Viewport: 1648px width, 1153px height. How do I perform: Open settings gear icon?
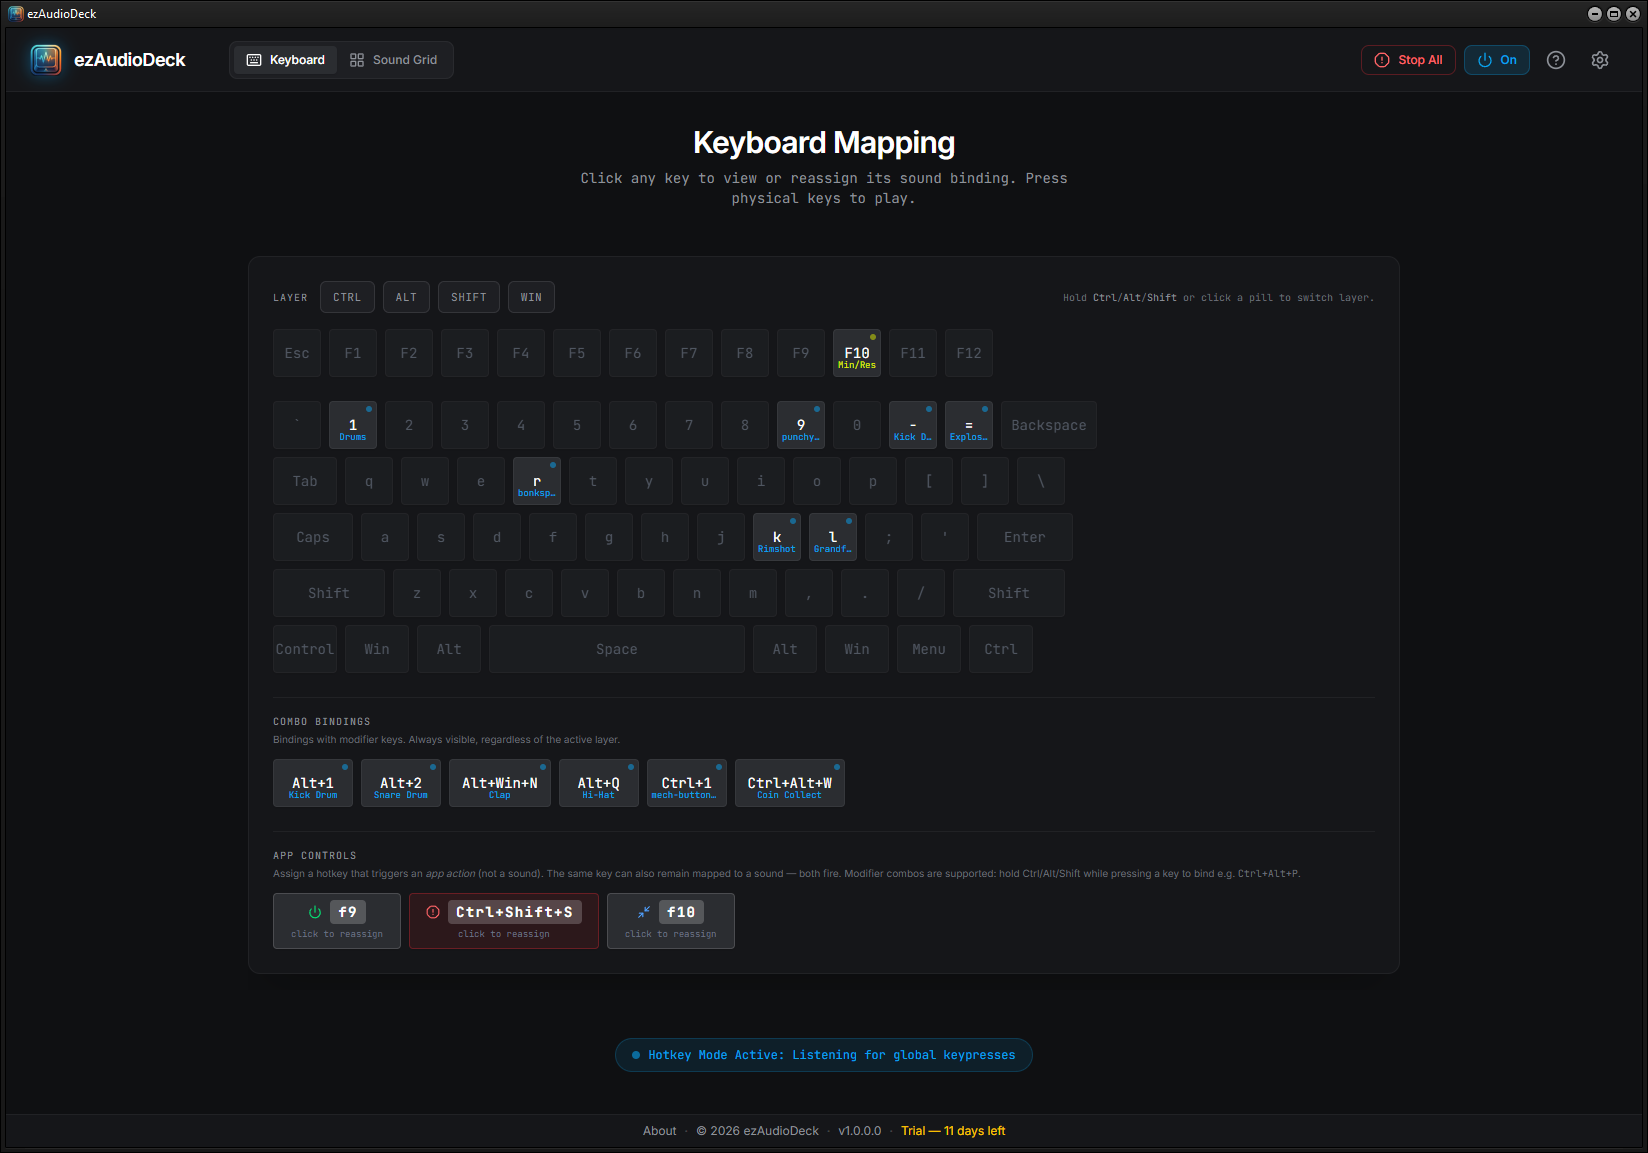[1599, 60]
